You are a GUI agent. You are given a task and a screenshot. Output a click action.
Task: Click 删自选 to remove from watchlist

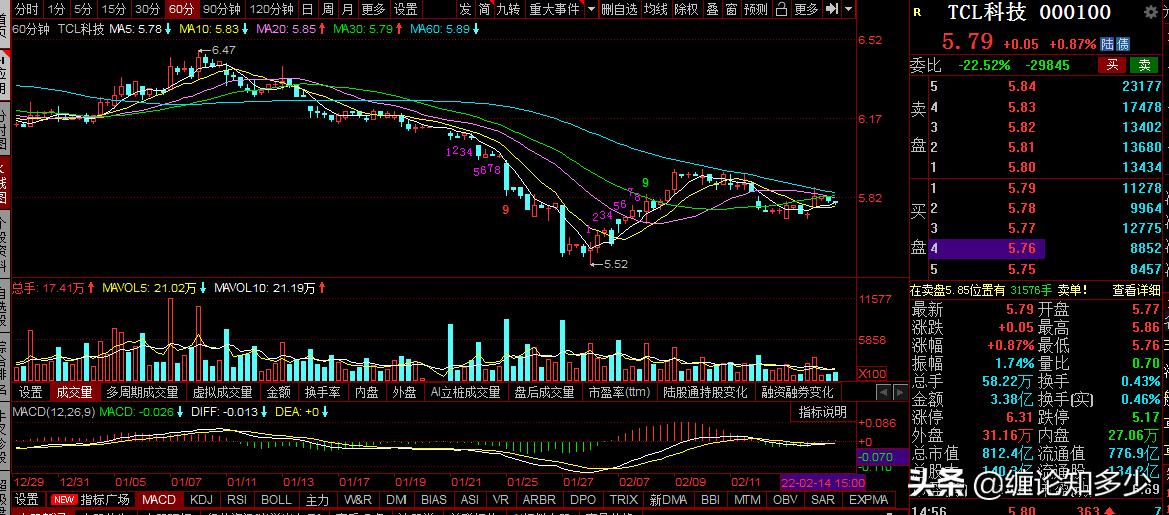620,10
